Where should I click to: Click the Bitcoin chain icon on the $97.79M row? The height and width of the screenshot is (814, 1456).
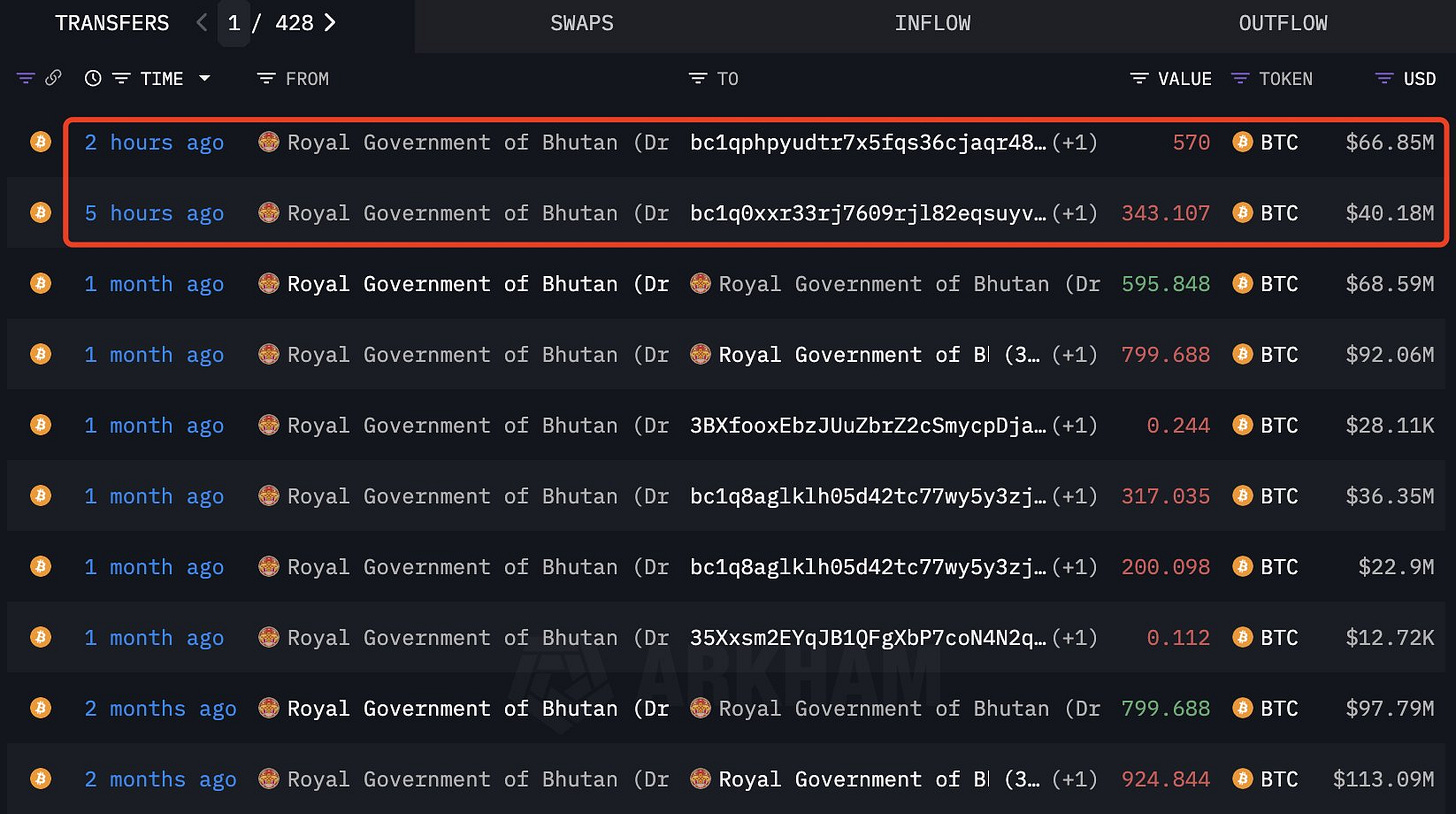pos(40,708)
